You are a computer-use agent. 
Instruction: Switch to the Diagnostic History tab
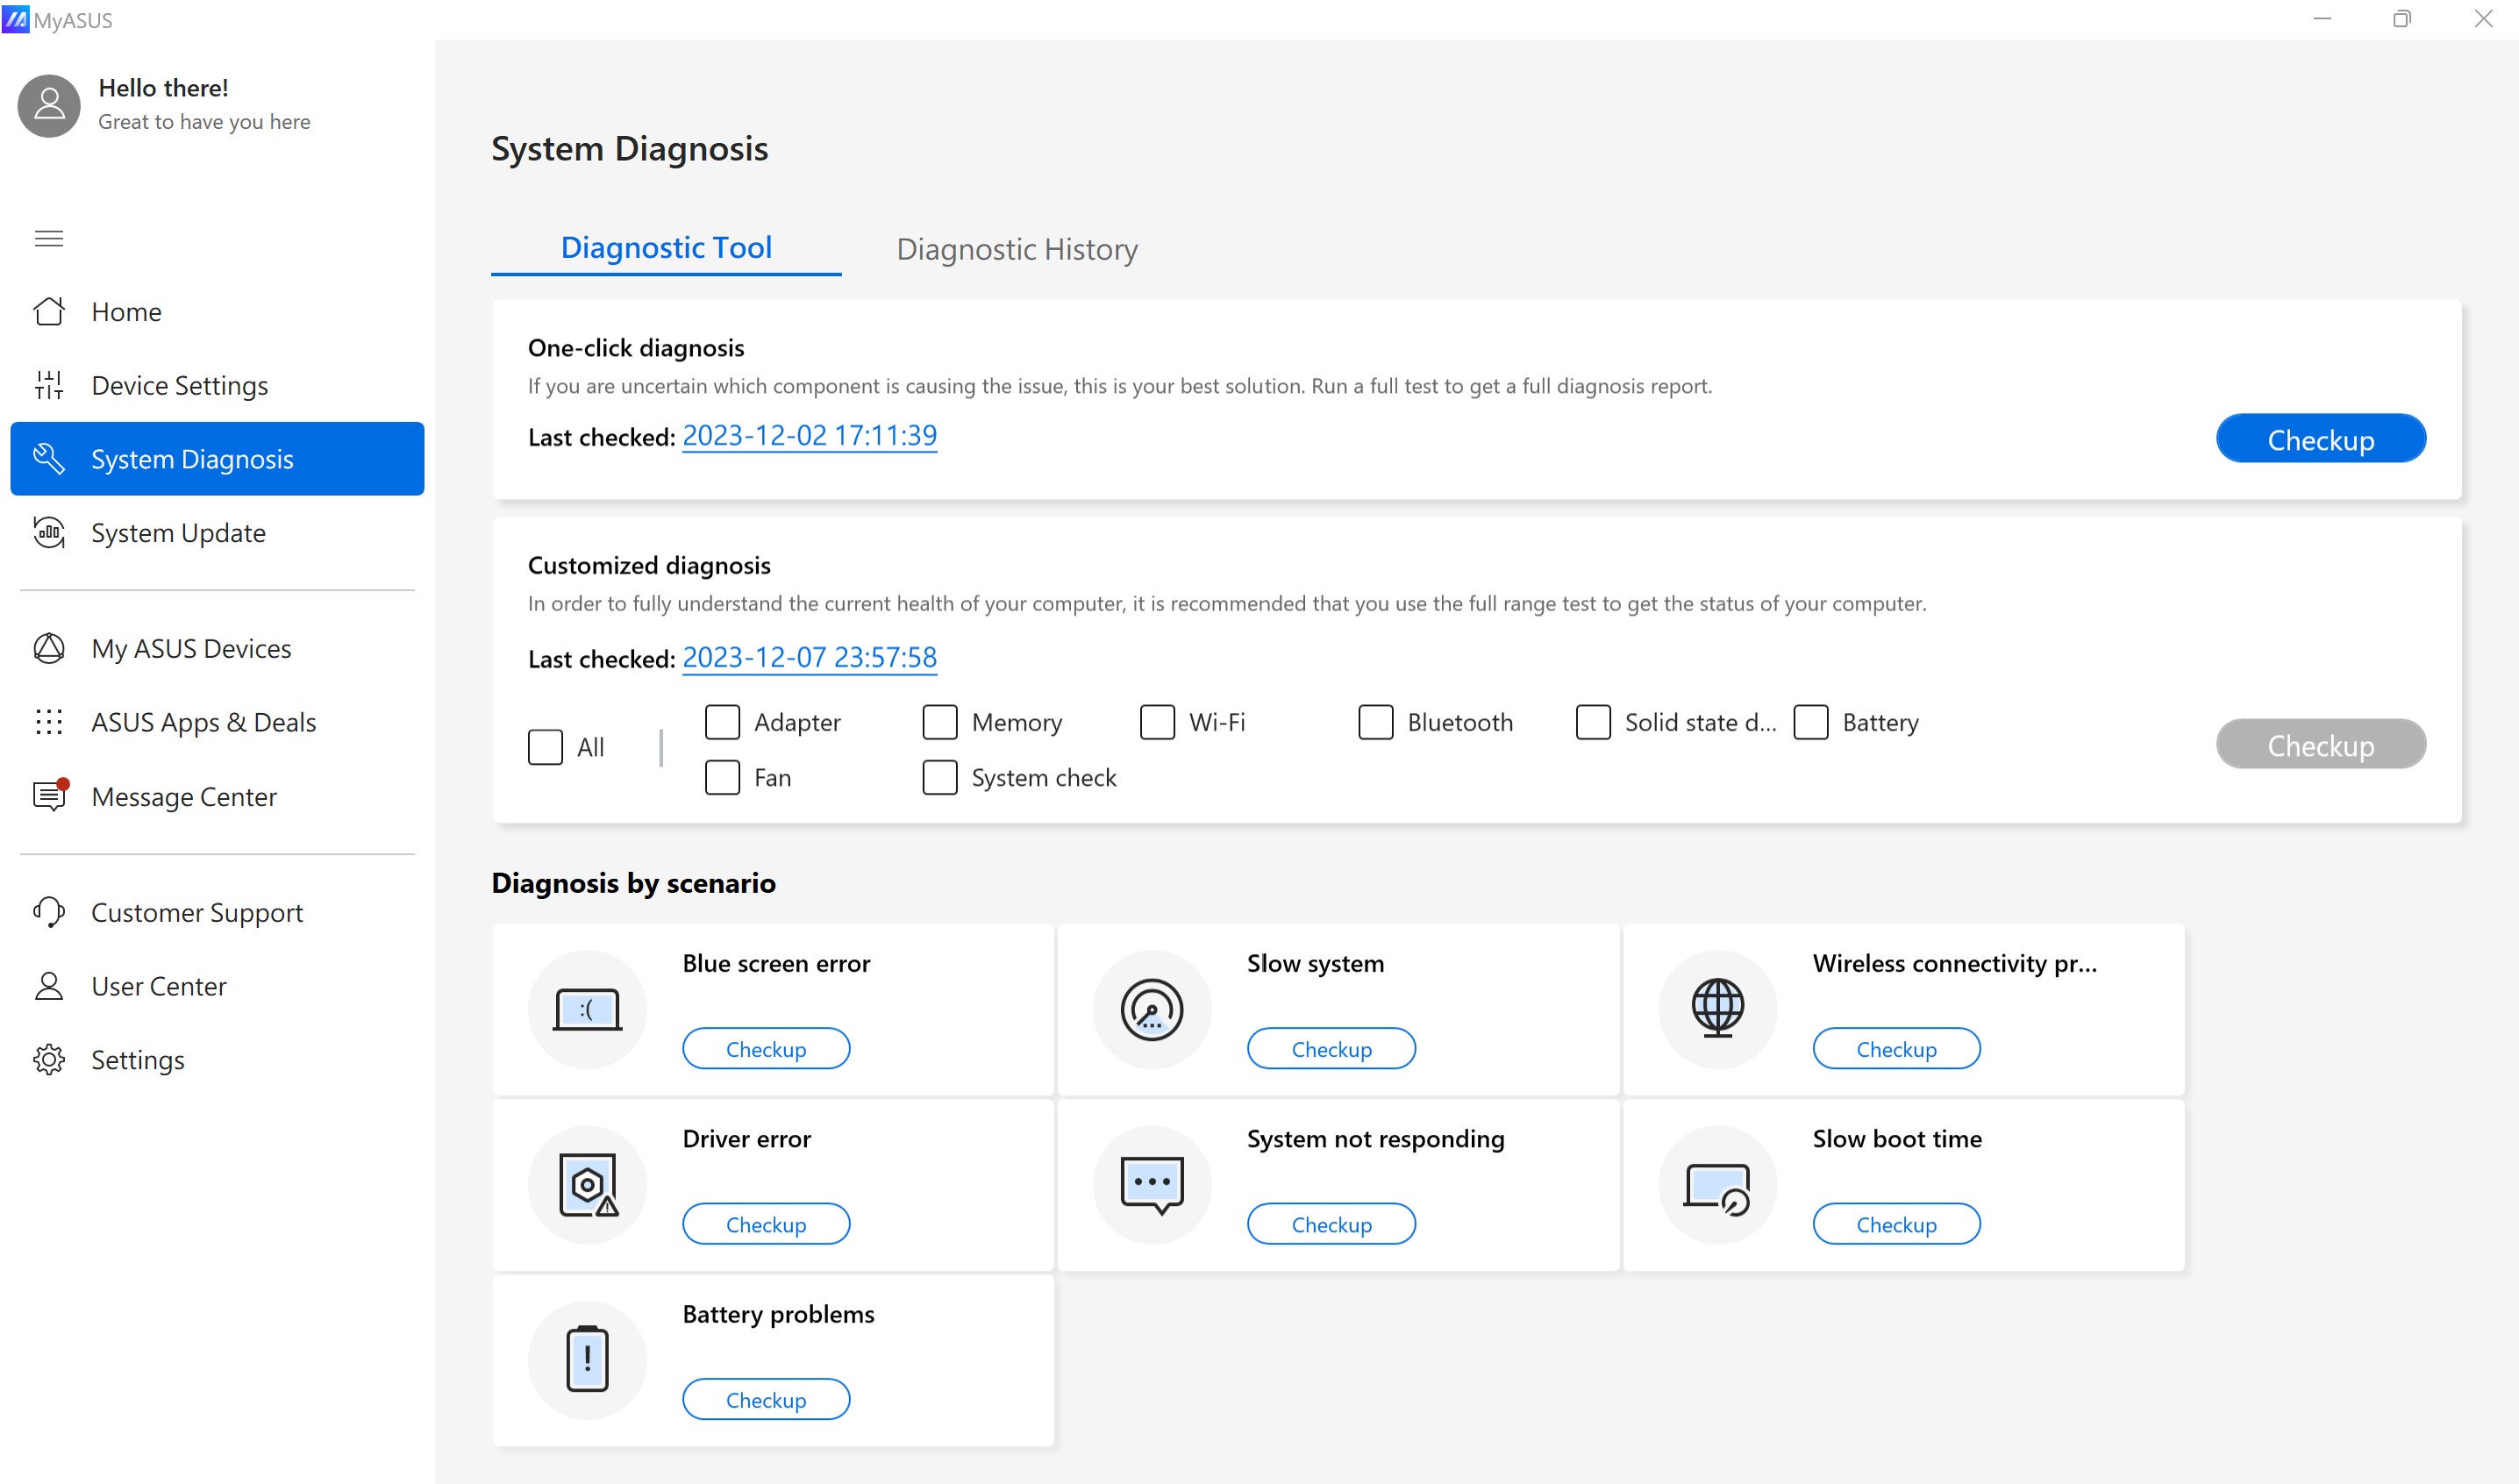[1017, 249]
